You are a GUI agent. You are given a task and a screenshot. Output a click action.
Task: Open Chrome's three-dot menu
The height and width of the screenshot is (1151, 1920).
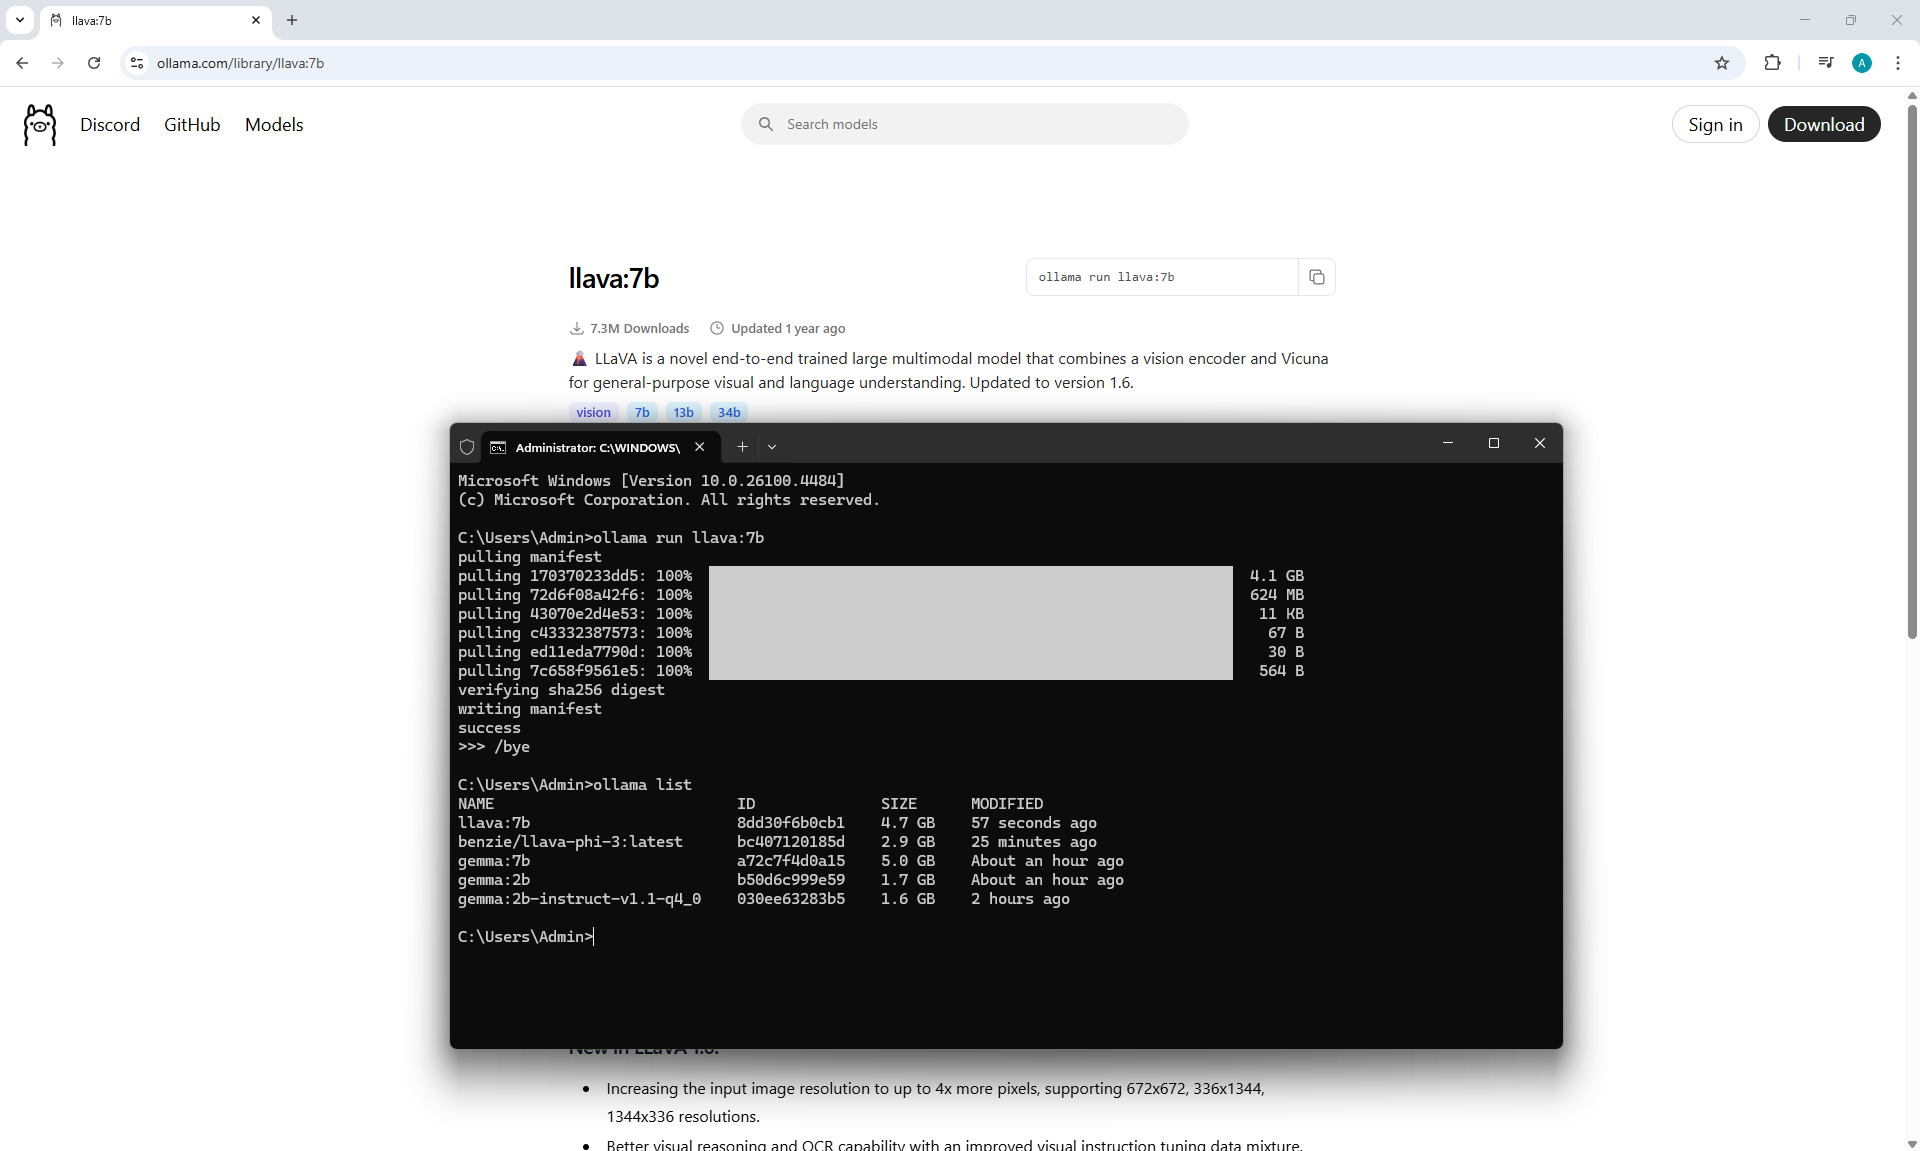tap(1897, 63)
